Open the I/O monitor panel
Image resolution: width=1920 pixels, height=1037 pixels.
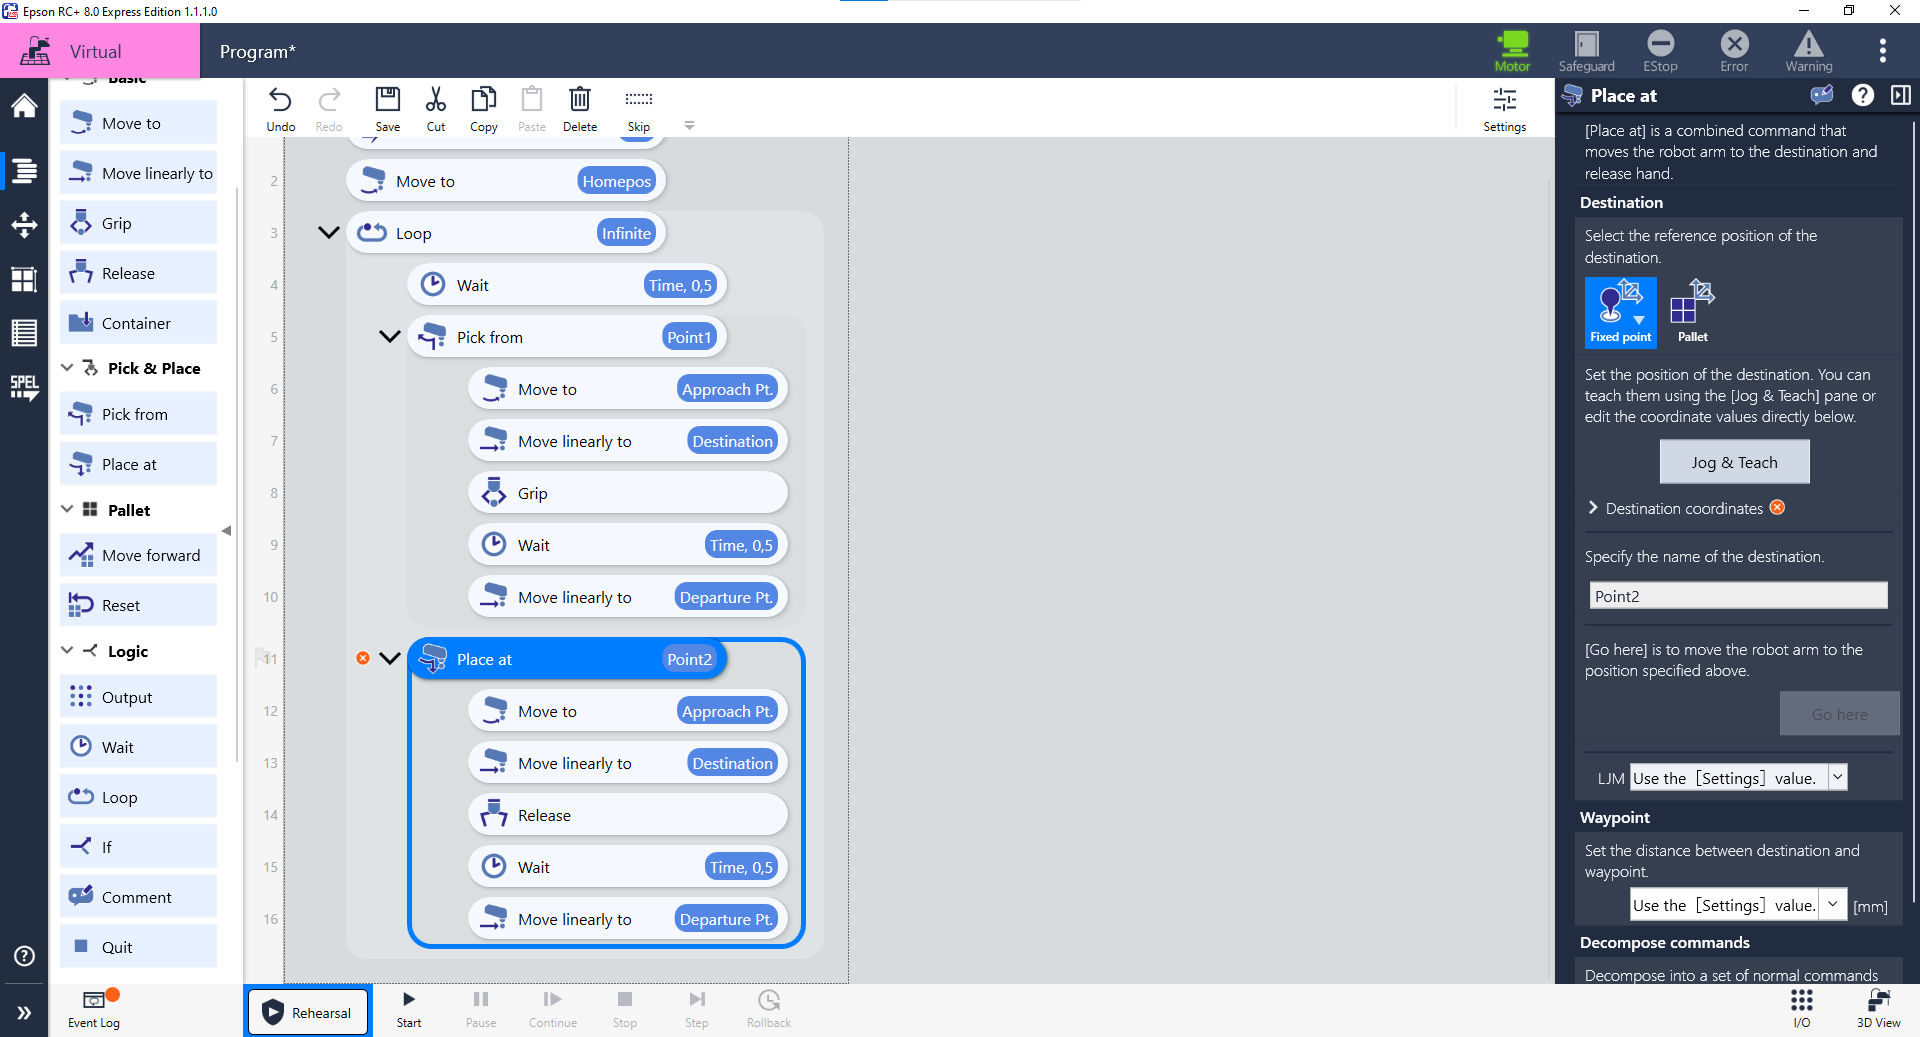[1802, 1009]
